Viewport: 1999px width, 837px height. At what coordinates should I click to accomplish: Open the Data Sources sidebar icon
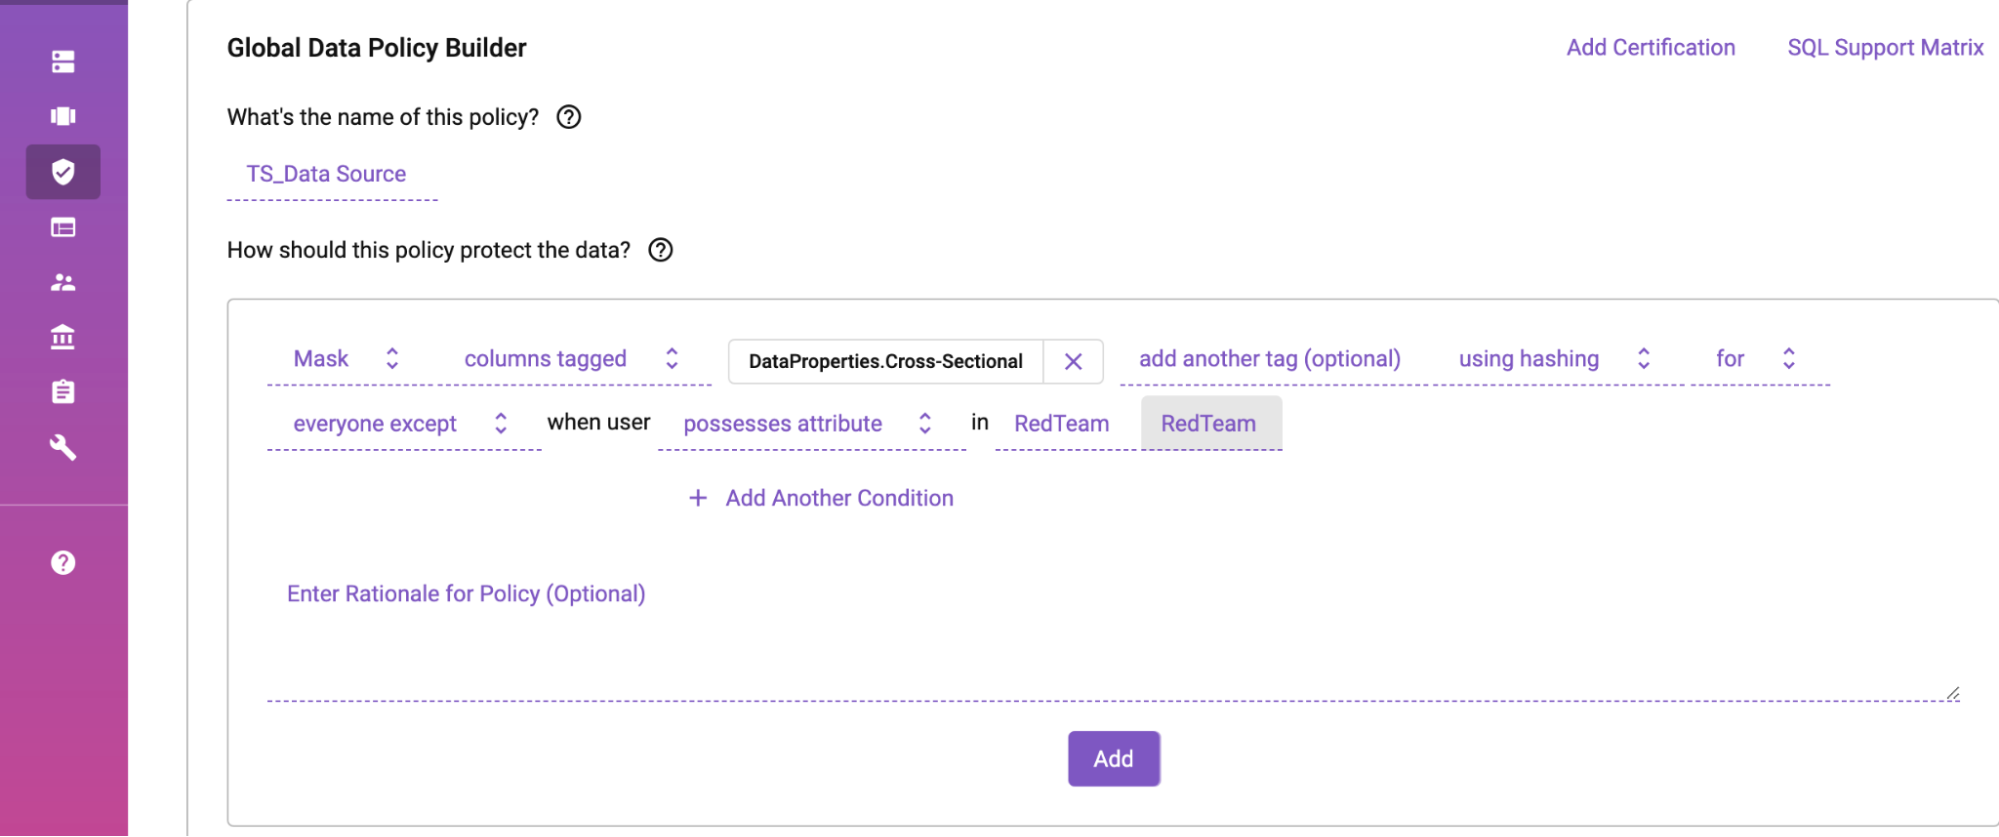click(x=63, y=62)
